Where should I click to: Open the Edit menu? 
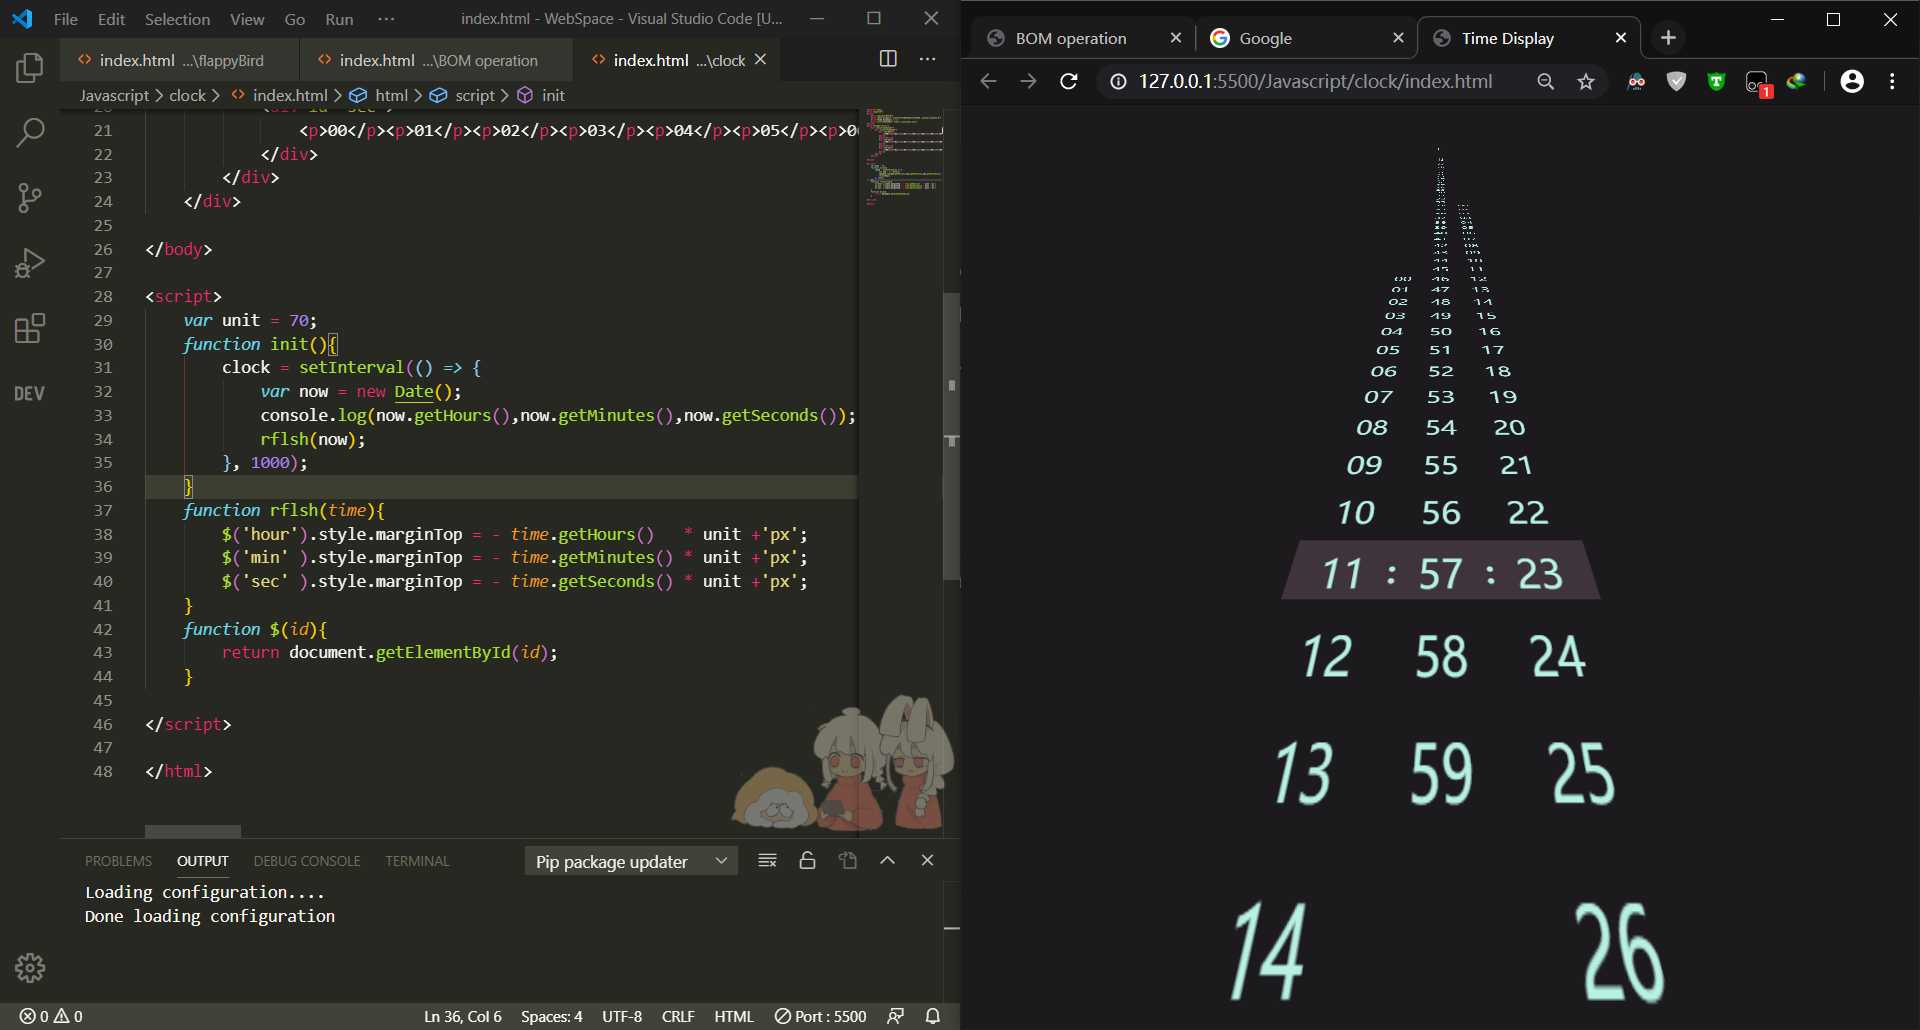pos(111,19)
